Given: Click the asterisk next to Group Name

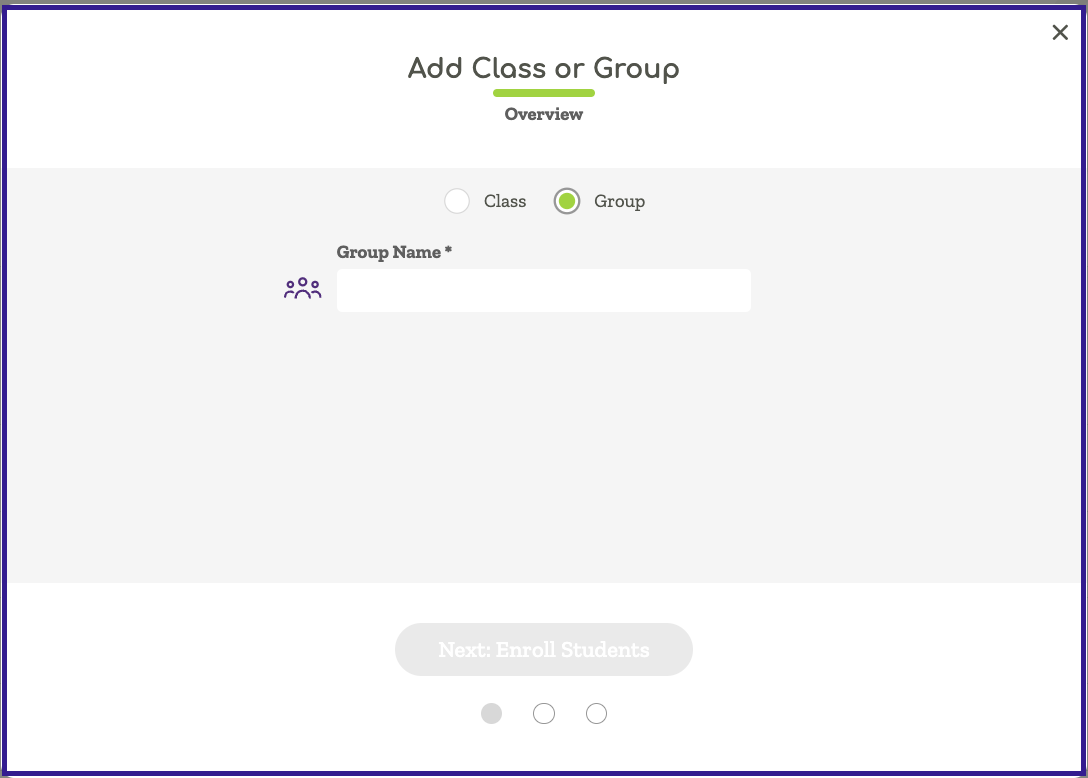Looking at the screenshot, I should coord(447,250).
